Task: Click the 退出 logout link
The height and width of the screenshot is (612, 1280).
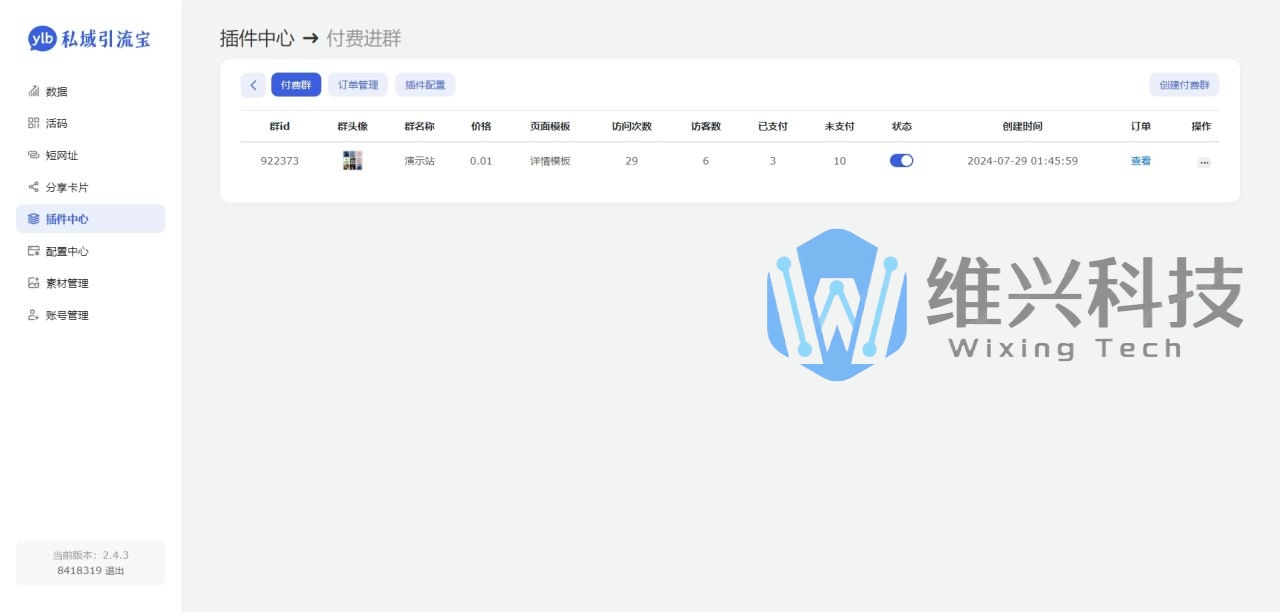Action: [x=115, y=571]
